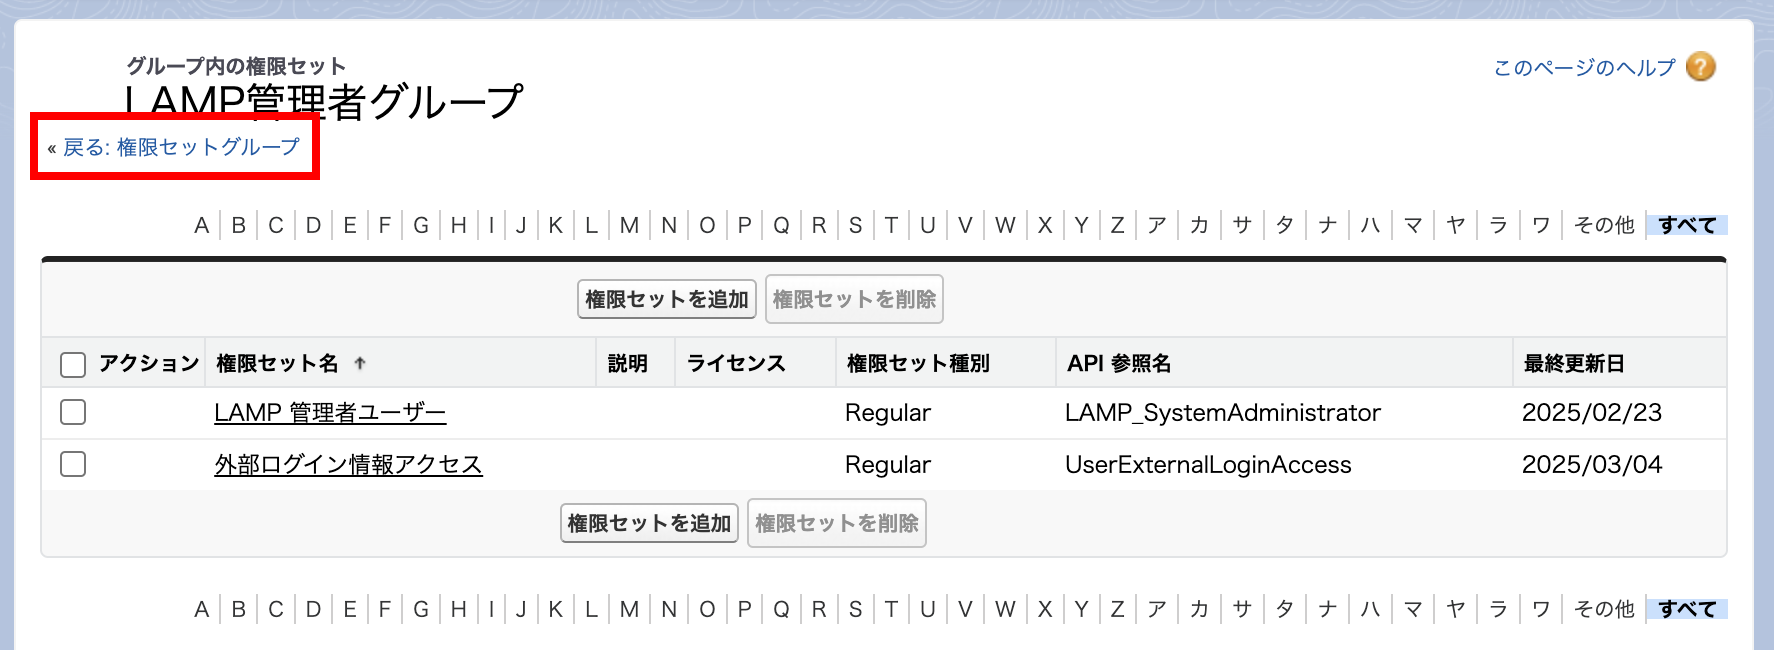Open the このページのヘルプ link
This screenshot has height=650, width=1774.
tap(1584, 67)
